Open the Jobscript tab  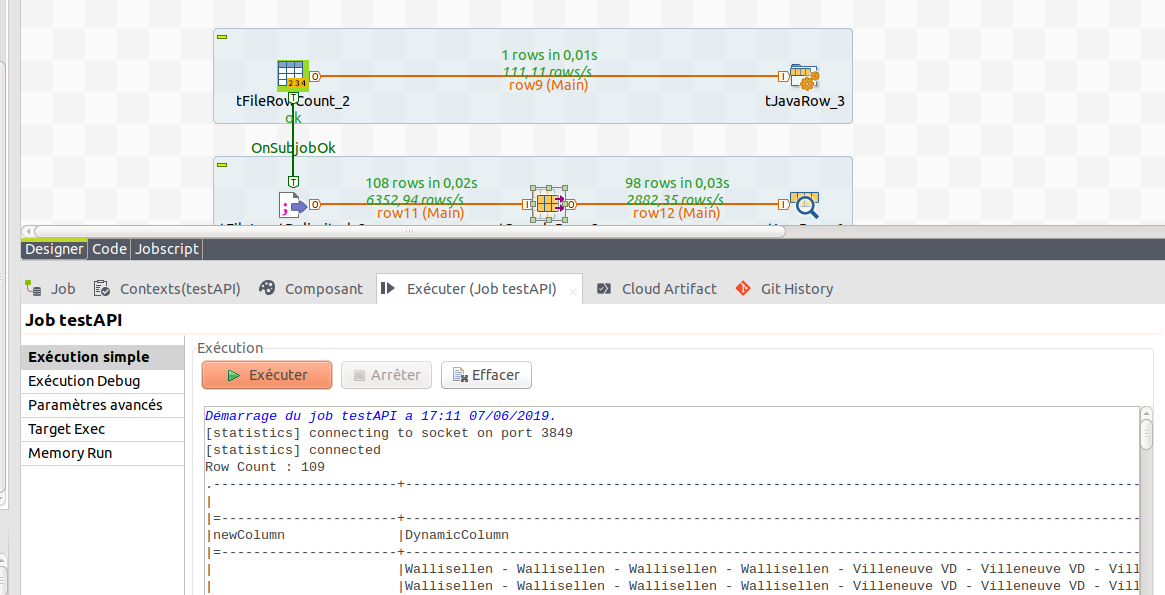[x=166, y=248]
